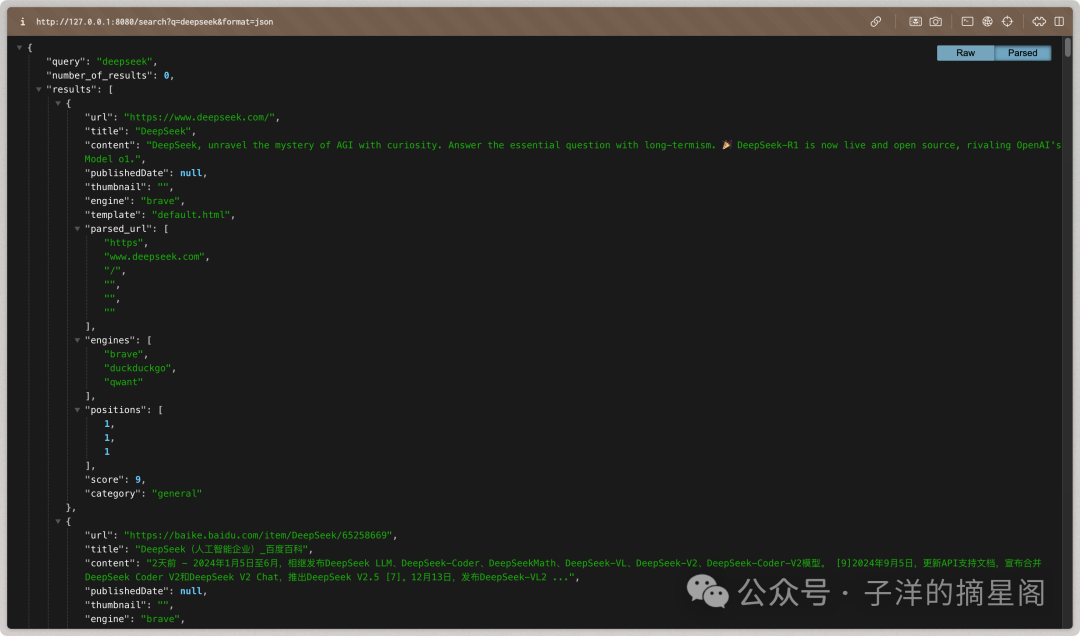Click the "score" value 9
The image size is (1080, 636).
(x=138, y=480)
